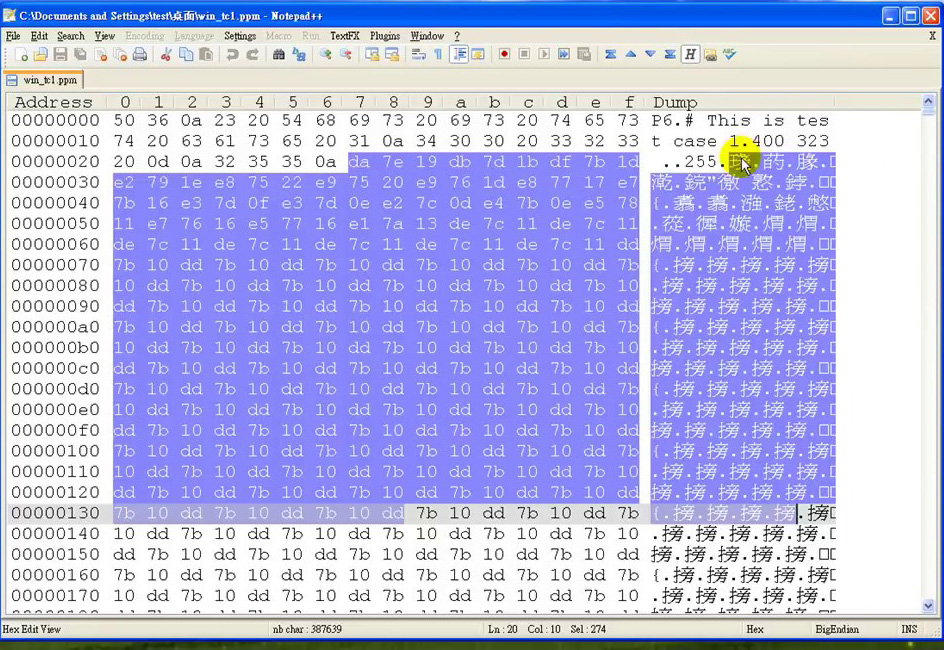Cut selection with the scissors icon
Screen dimensions: 944x650
coord(166,55)
